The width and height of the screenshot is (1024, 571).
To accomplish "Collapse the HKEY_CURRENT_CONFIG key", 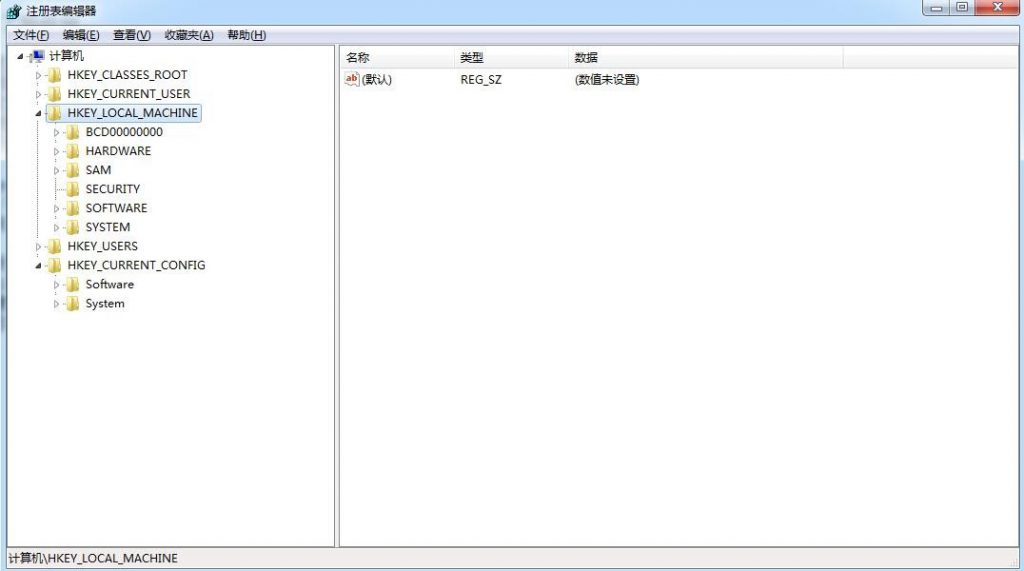I will [x=38, y=266].
